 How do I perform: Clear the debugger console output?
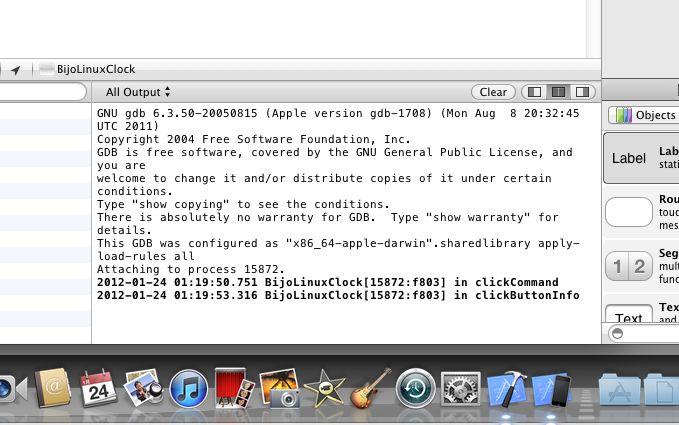click(493, 92)
